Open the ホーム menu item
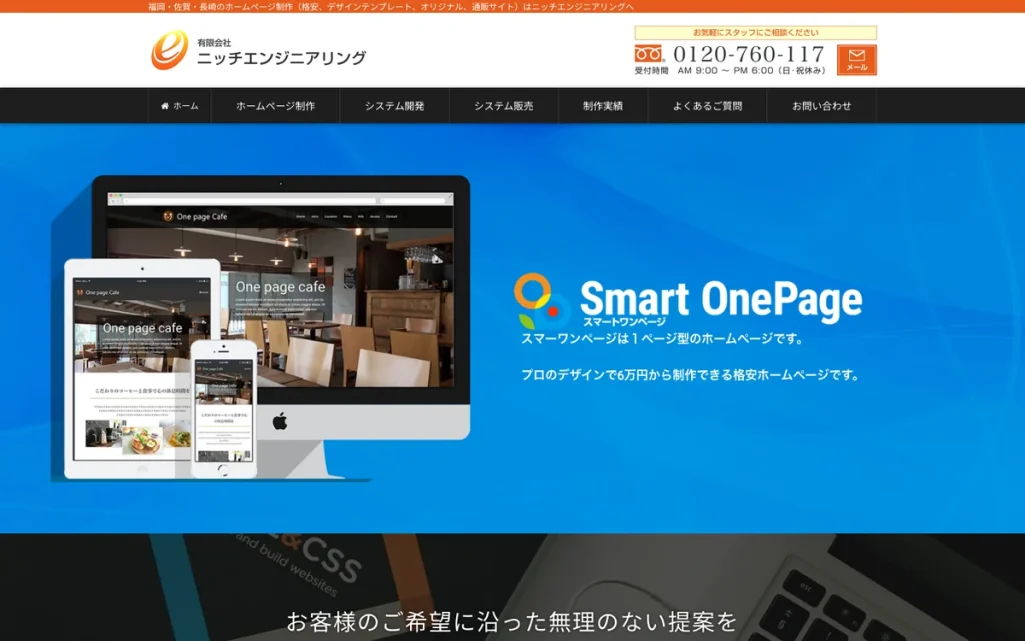 point(179,106)
